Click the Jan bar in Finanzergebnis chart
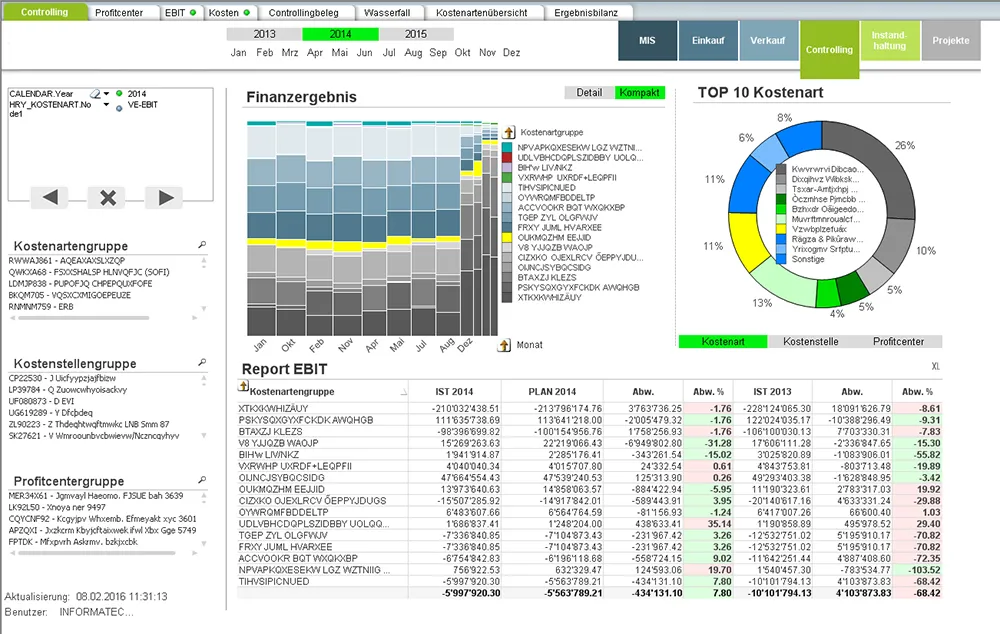Viewport: 1000px width, 634px height. 261,228
